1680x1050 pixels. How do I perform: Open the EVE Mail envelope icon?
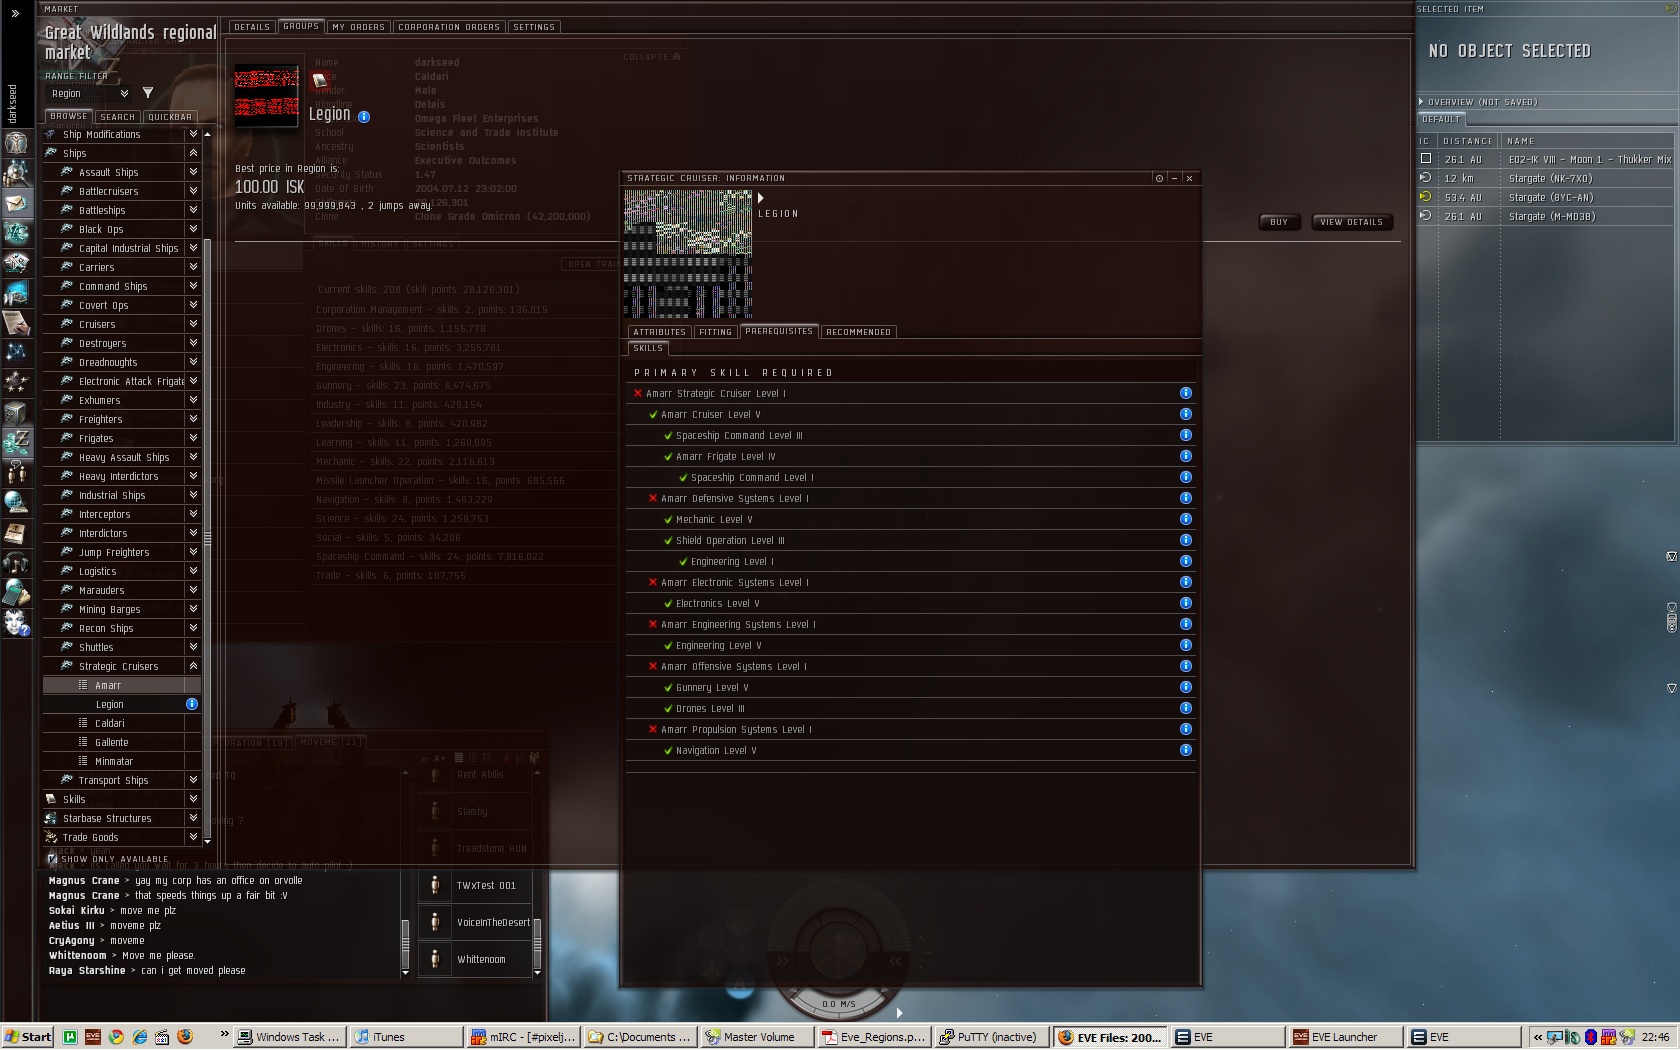(16, 203)
